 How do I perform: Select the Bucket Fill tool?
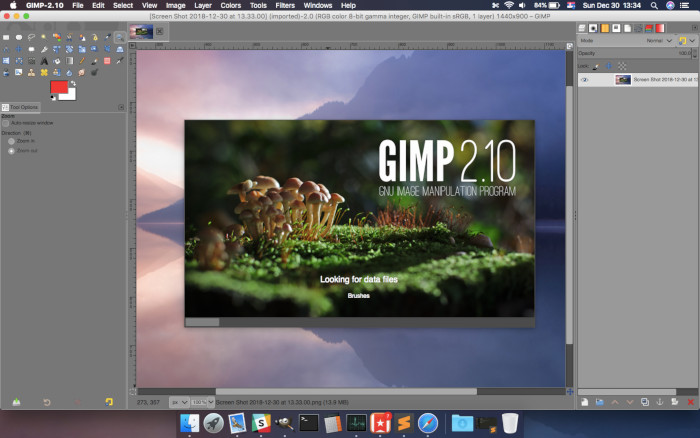[57, 61]
